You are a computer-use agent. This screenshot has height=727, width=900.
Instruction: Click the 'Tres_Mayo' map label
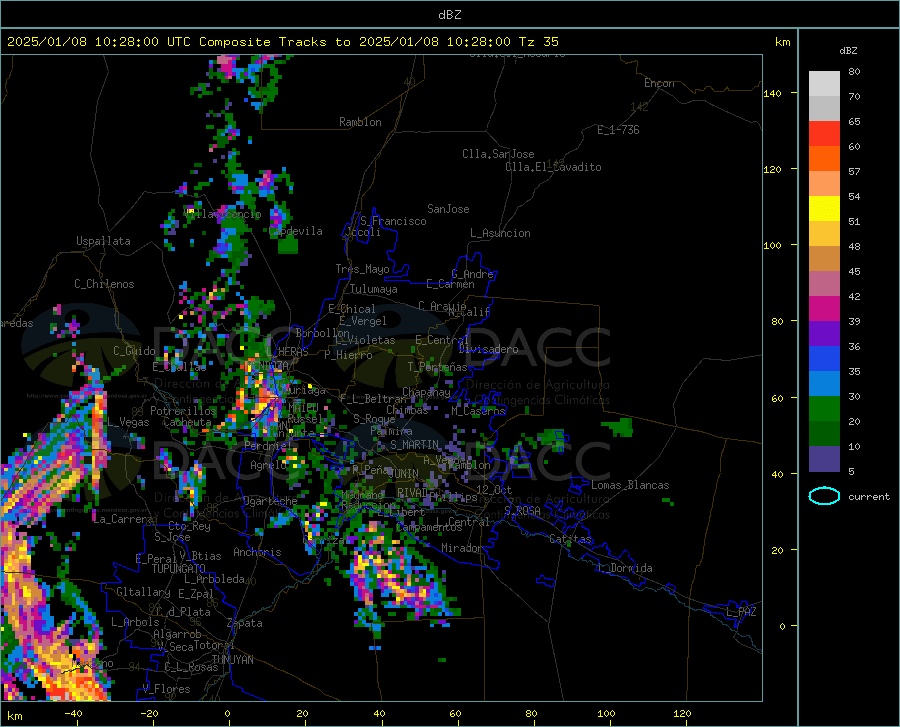click(x=362, y=269)
